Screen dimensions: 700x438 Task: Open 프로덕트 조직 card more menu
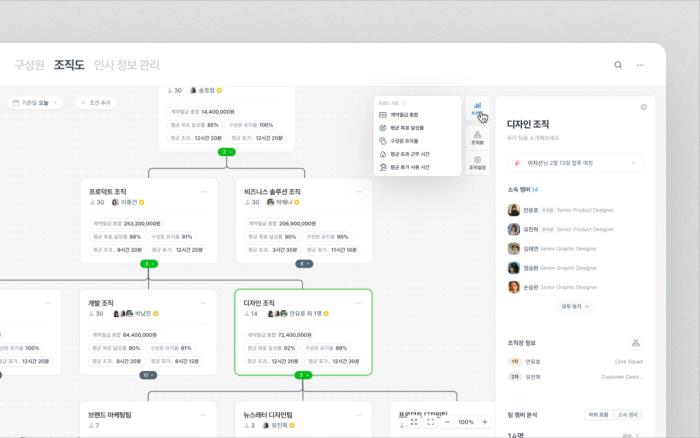[204, 192]
